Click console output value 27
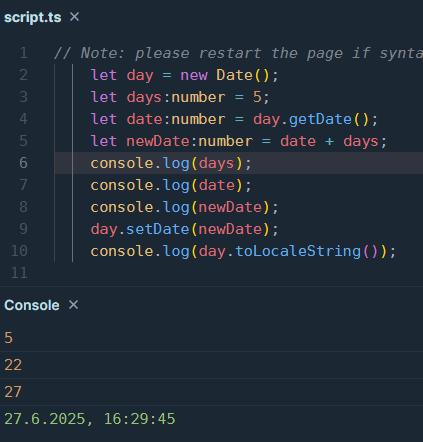Viewport: 423px width, 442px height. [13, 392]
